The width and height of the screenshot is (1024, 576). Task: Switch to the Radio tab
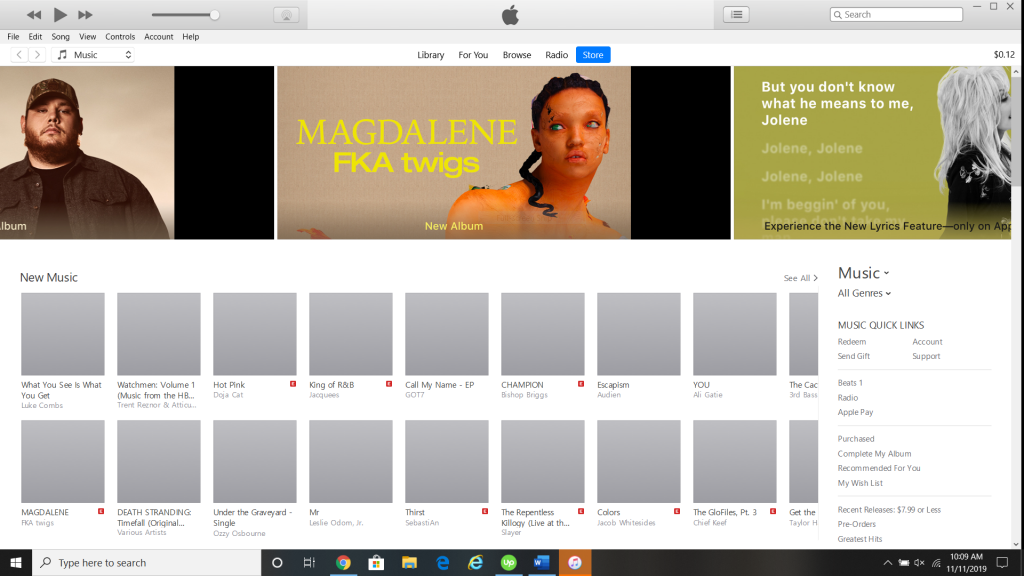tap(556, 55)
